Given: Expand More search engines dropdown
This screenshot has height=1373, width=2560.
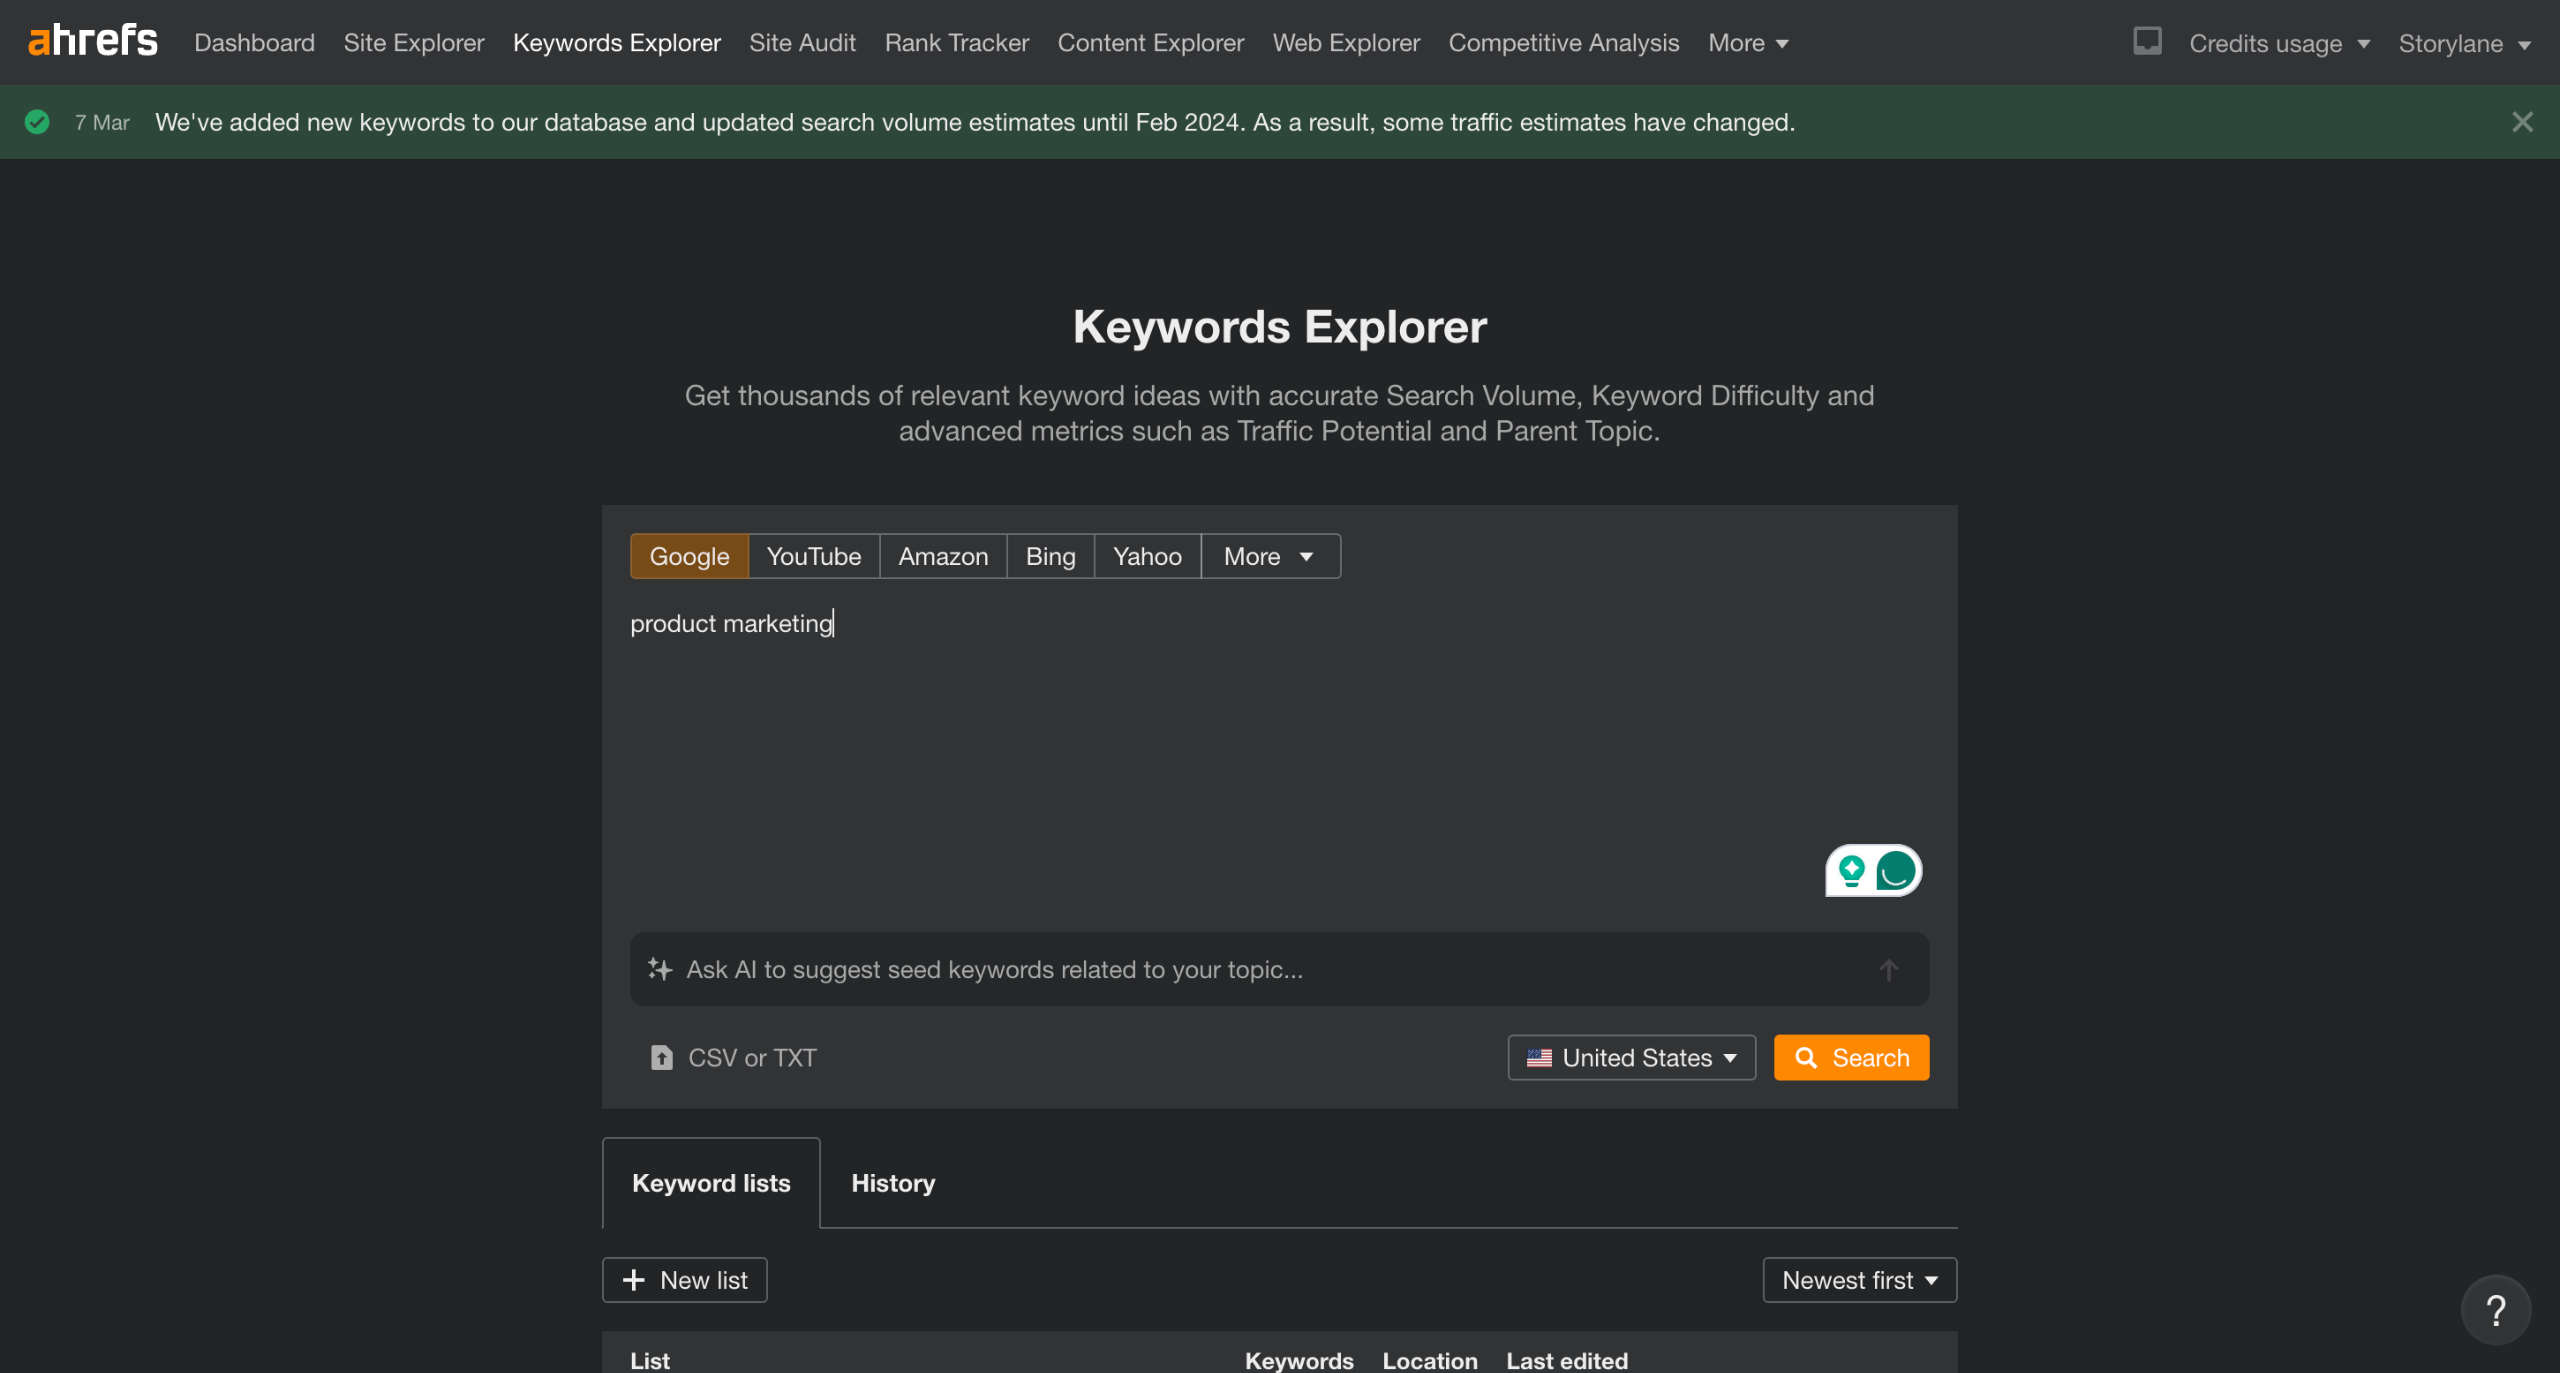Looking at the screenshot, I should coord(1269,556).
